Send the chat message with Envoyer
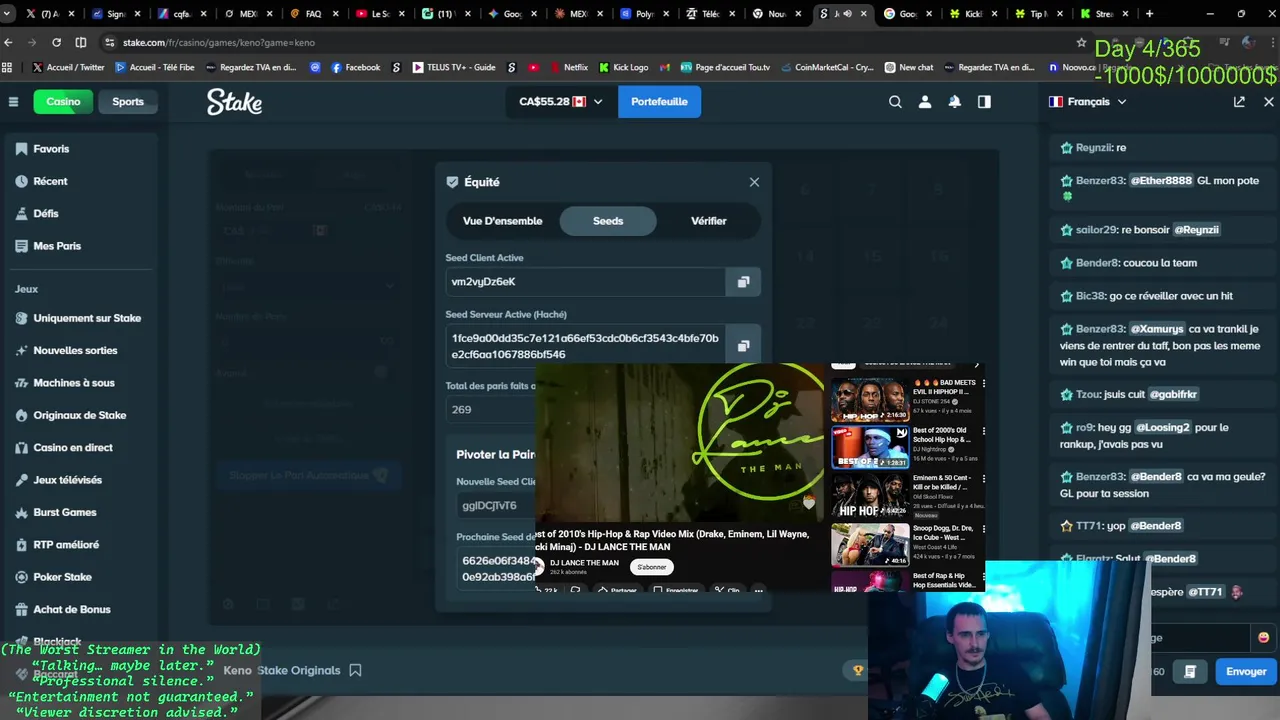This screenshot has height=720, width=1280. point(1246,671)
